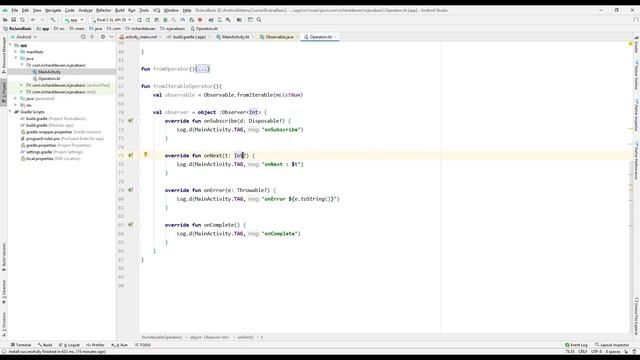
Task: Open the VCS menu
Action: point(156,10)
